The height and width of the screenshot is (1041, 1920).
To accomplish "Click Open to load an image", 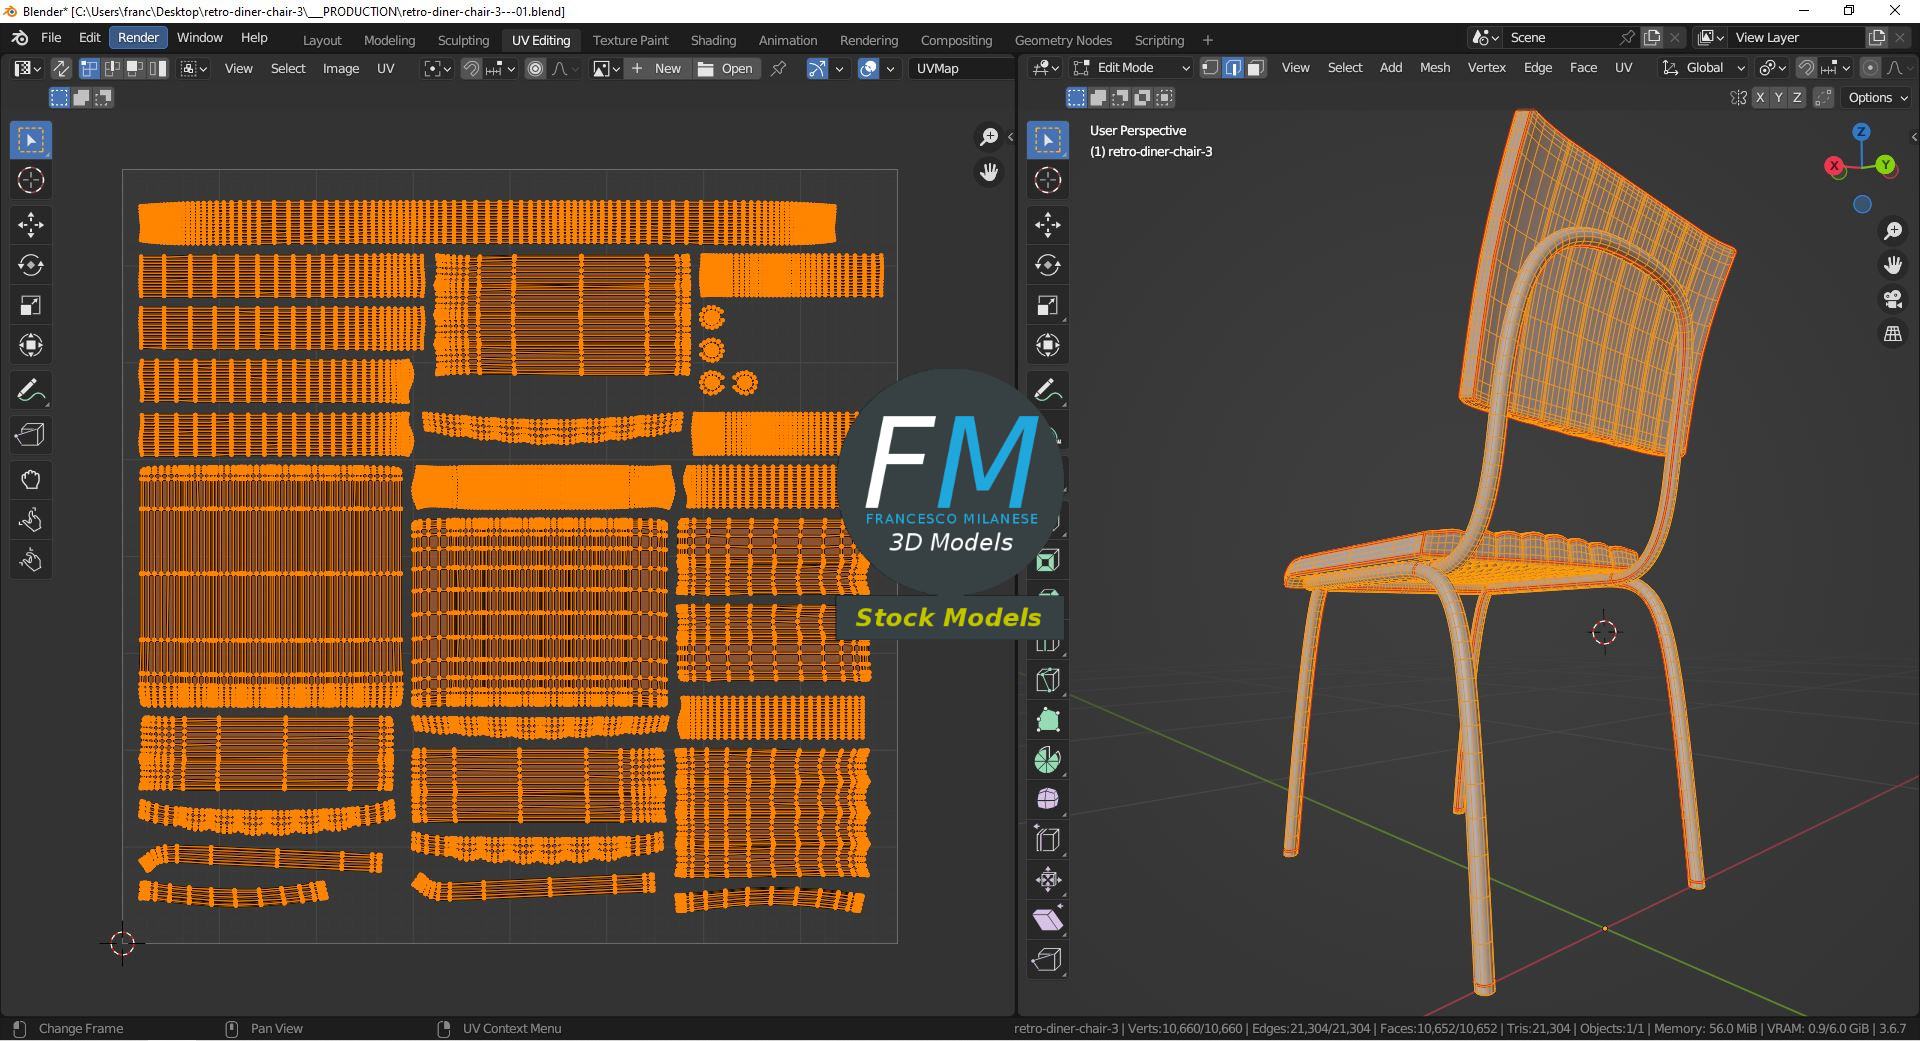I will (727, 69).
